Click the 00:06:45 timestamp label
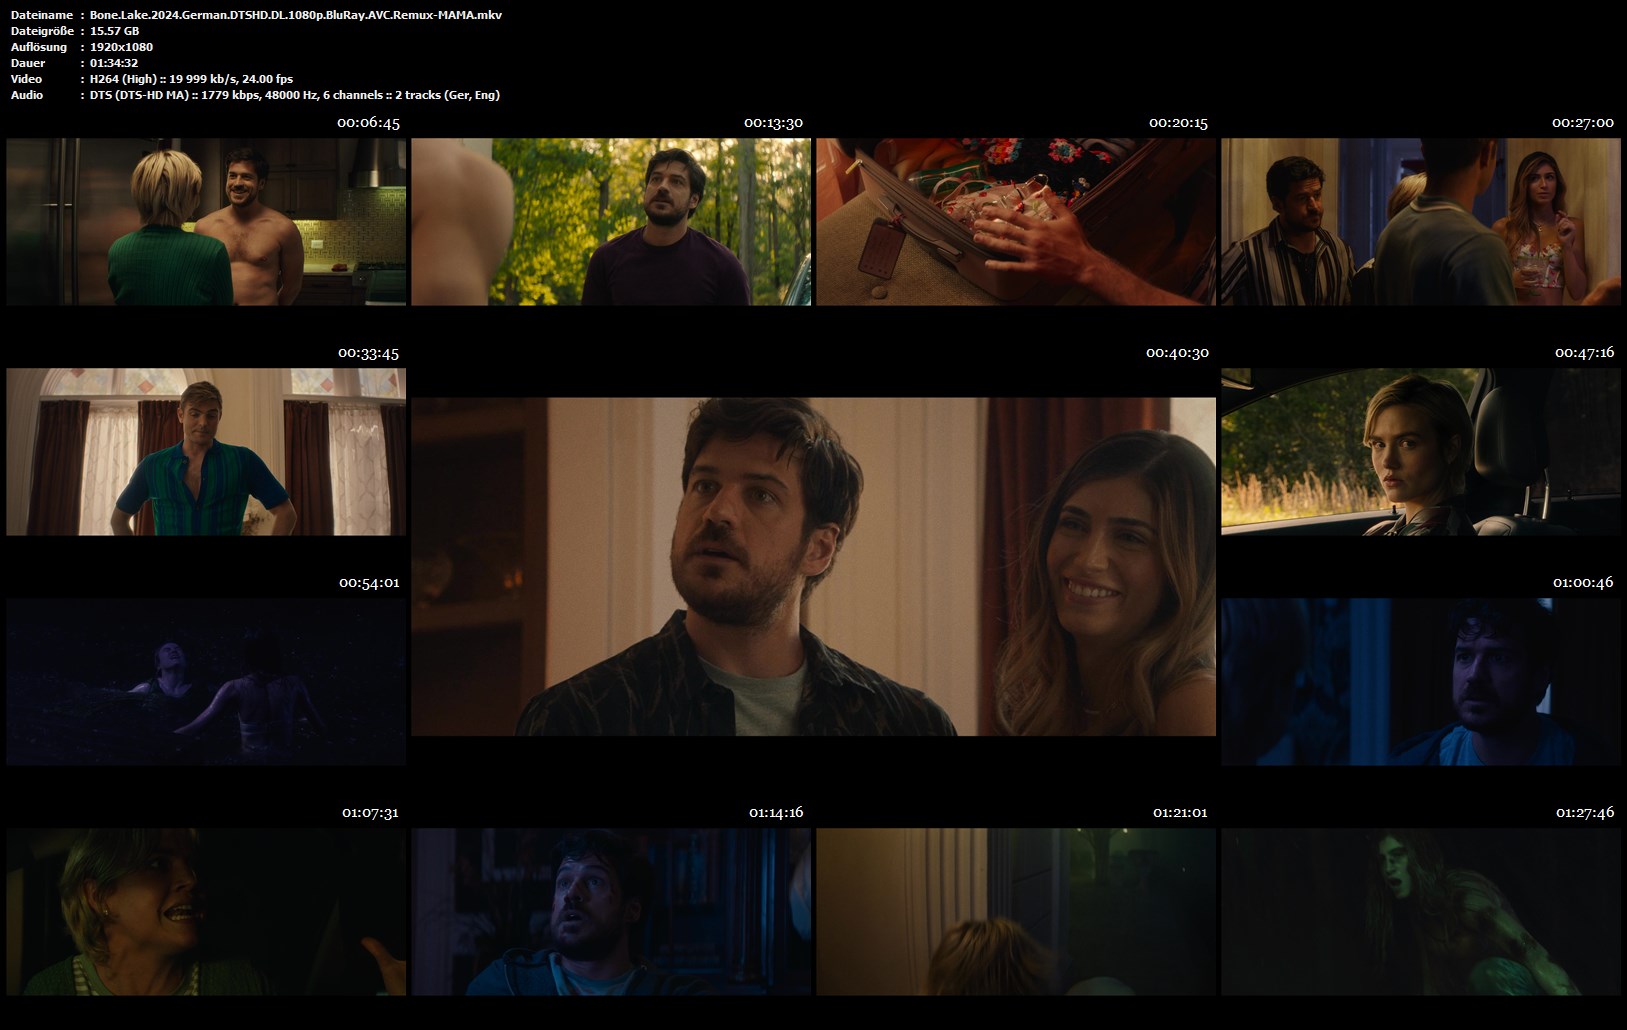Image resolution: width=1627 pixels, height=1030 pixels. point(368,123)
